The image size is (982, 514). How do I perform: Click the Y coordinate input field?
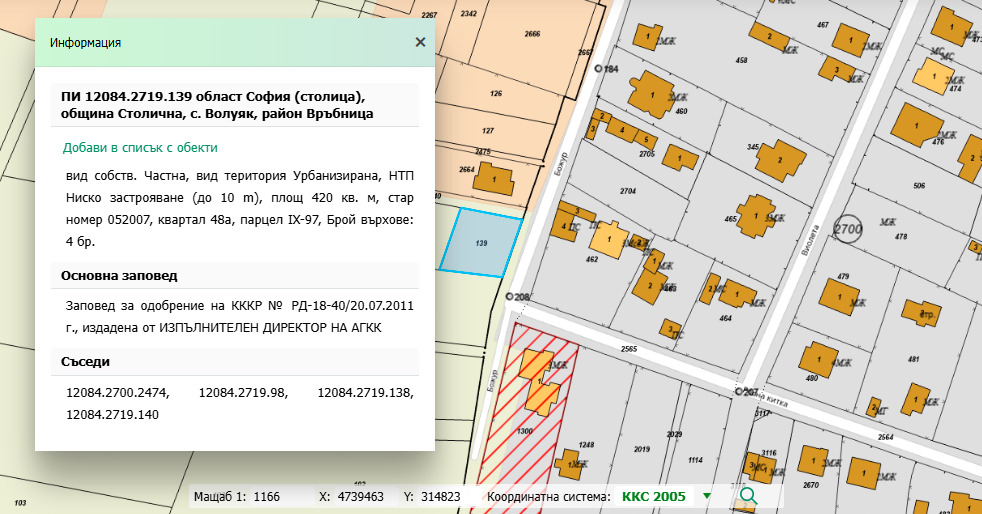click(x=447, y=496)
